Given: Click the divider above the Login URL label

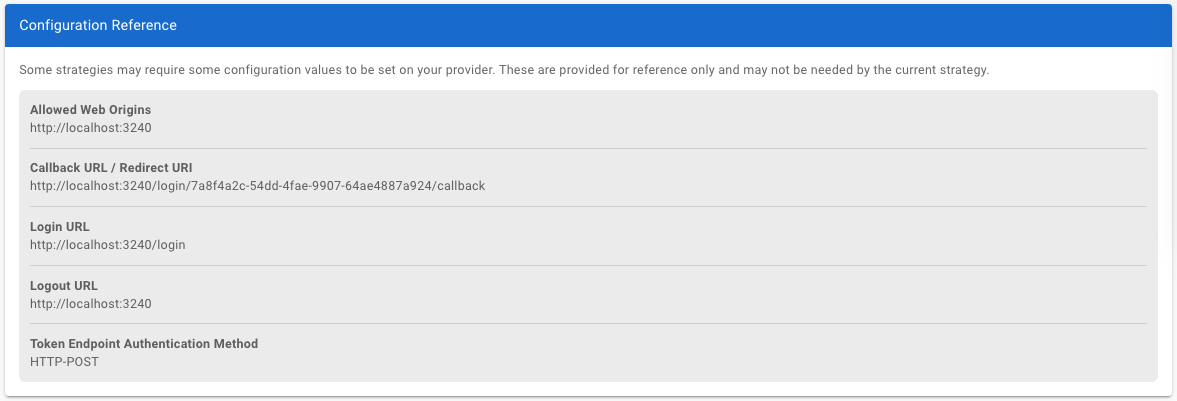Looking at the screenshot, I should (588, 207).
